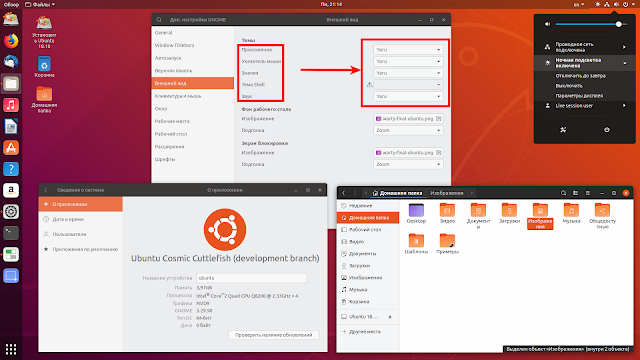Open the Amazon launcher in dock

point(11,190)
